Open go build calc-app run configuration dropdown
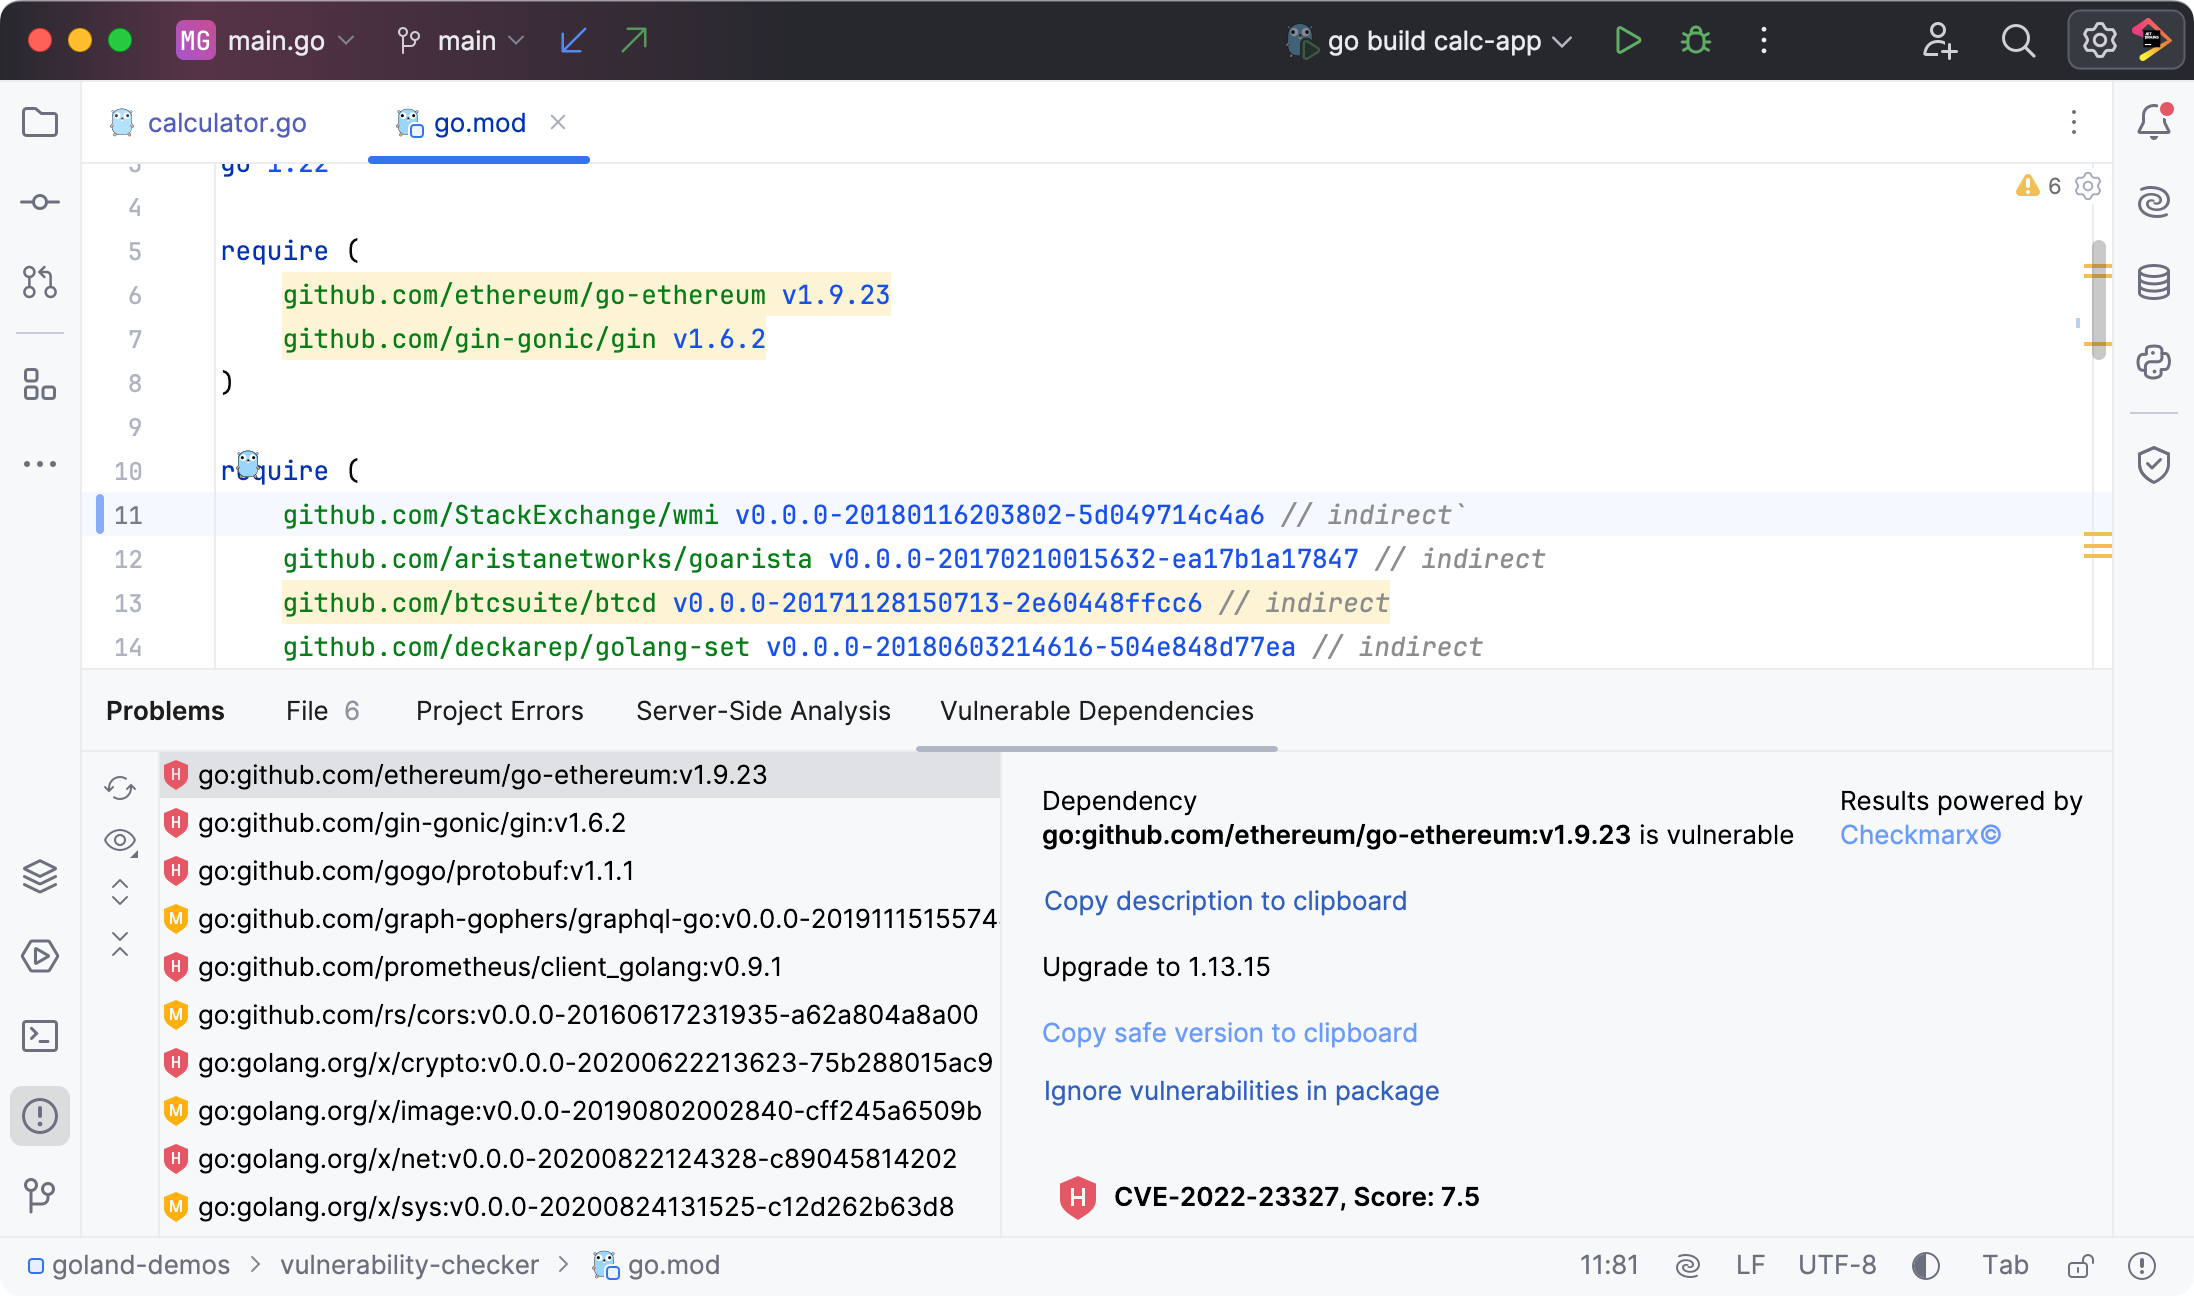 (1430, 41)
